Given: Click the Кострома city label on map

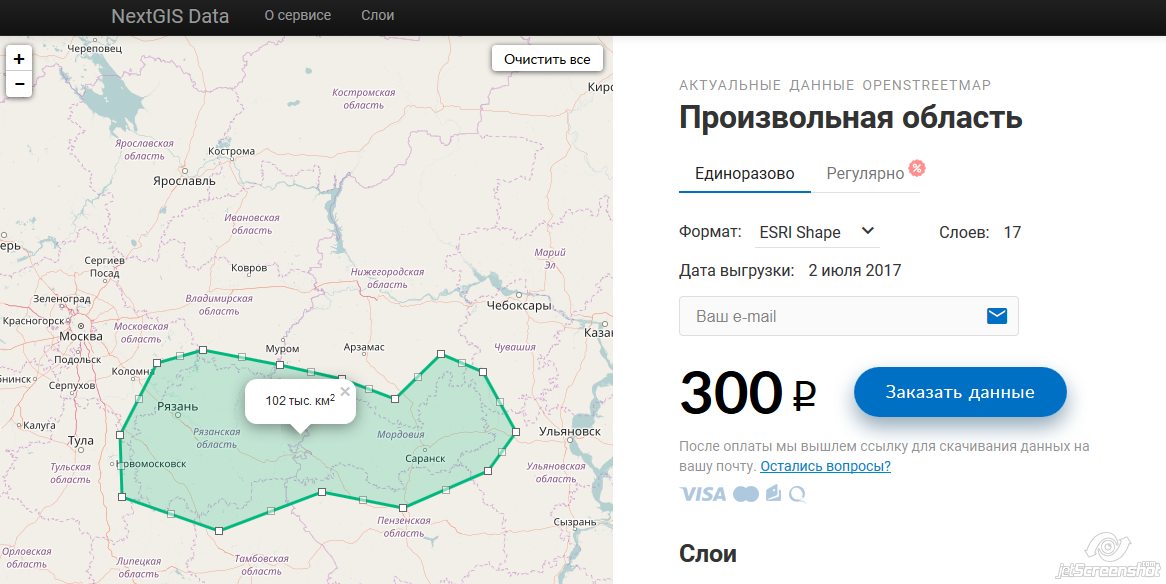Looking at the screenshot, I should [x=231, y=151].
